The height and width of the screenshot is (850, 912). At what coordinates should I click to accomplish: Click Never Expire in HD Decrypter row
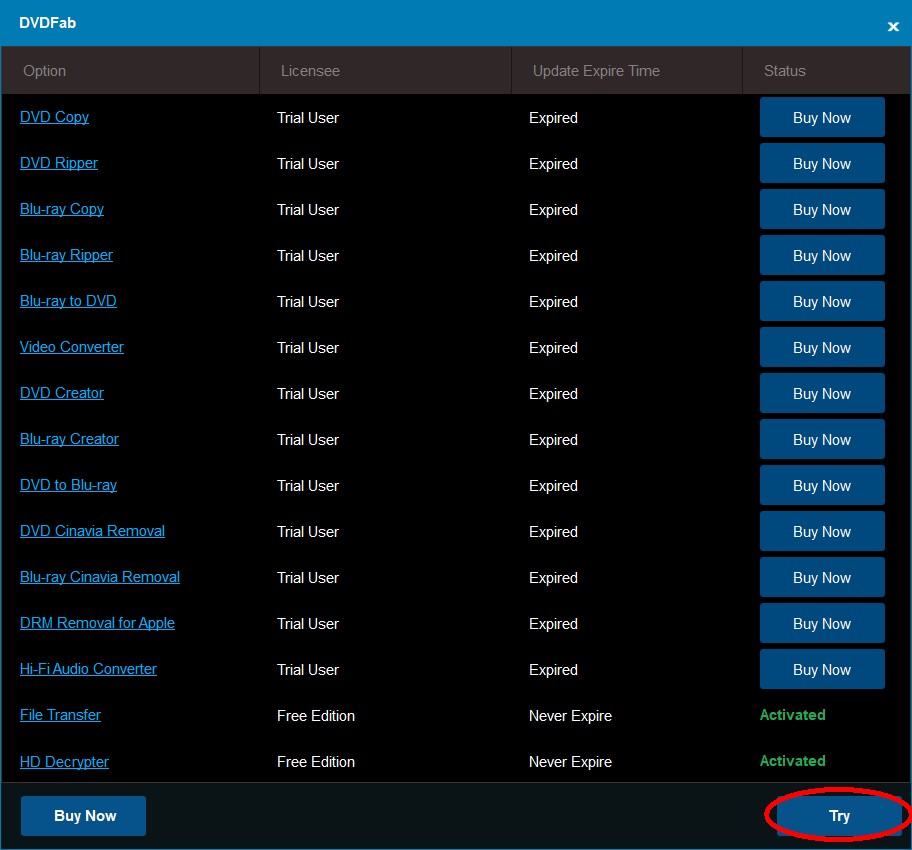pyautogui.click(x=570, y=762)
